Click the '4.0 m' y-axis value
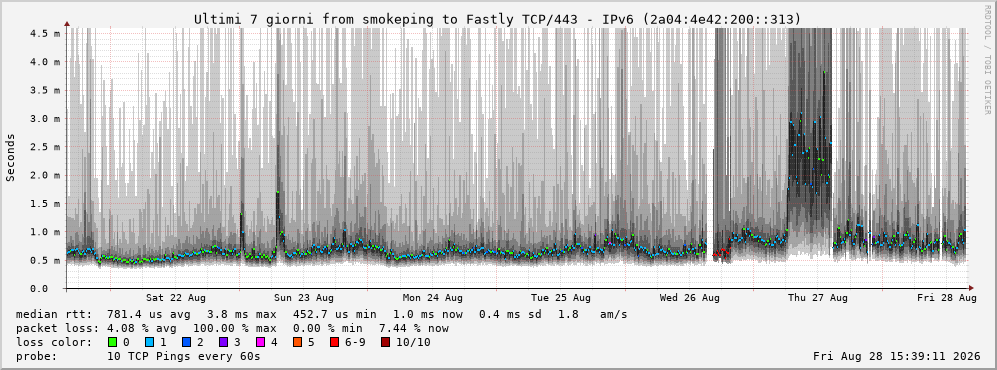Viewport: 997px width, 370px height. tap(45, 62)
